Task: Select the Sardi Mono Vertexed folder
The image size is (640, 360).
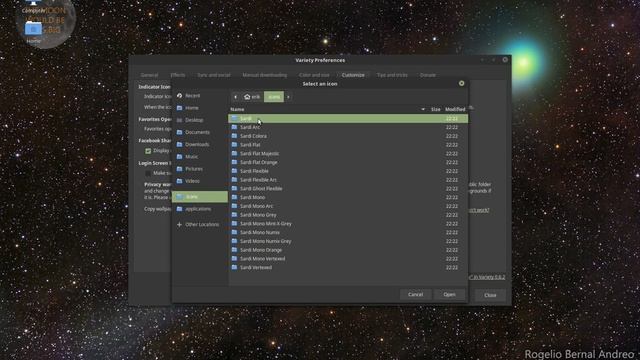Action: pyautogui.click(x=348, y=259)
